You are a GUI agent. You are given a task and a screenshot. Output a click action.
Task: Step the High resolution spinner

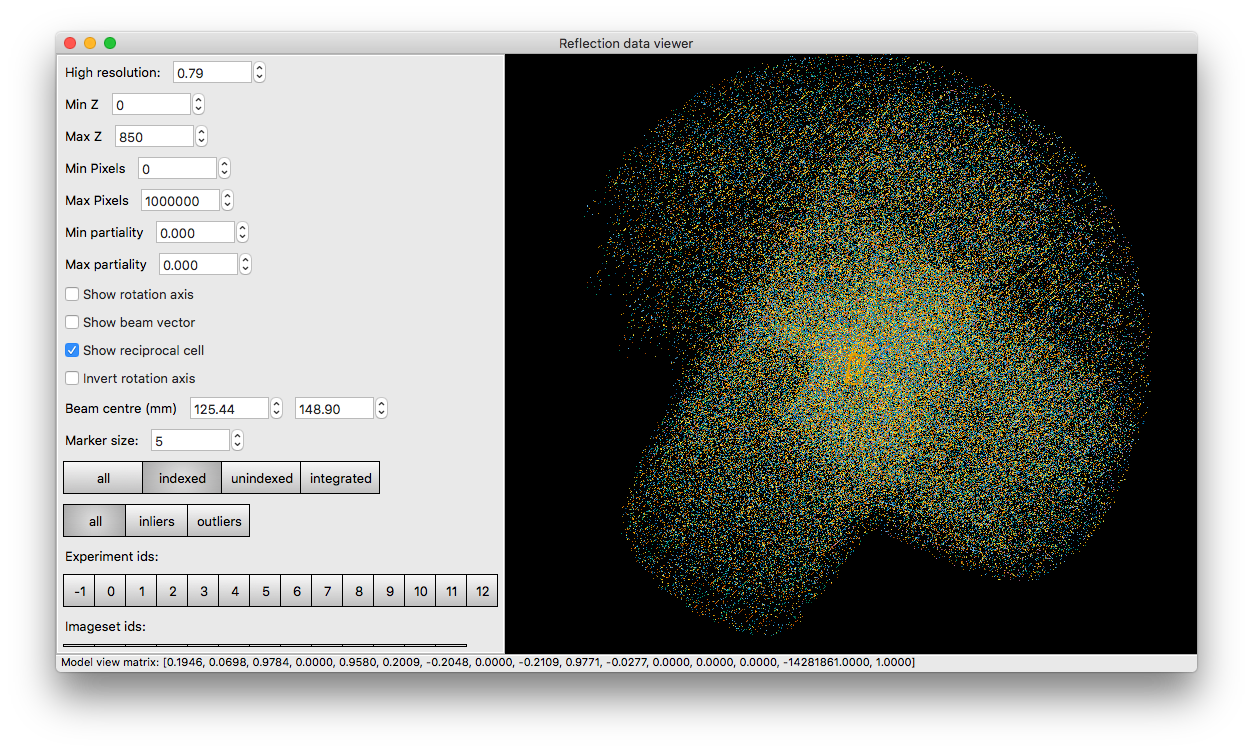[260, 72]
